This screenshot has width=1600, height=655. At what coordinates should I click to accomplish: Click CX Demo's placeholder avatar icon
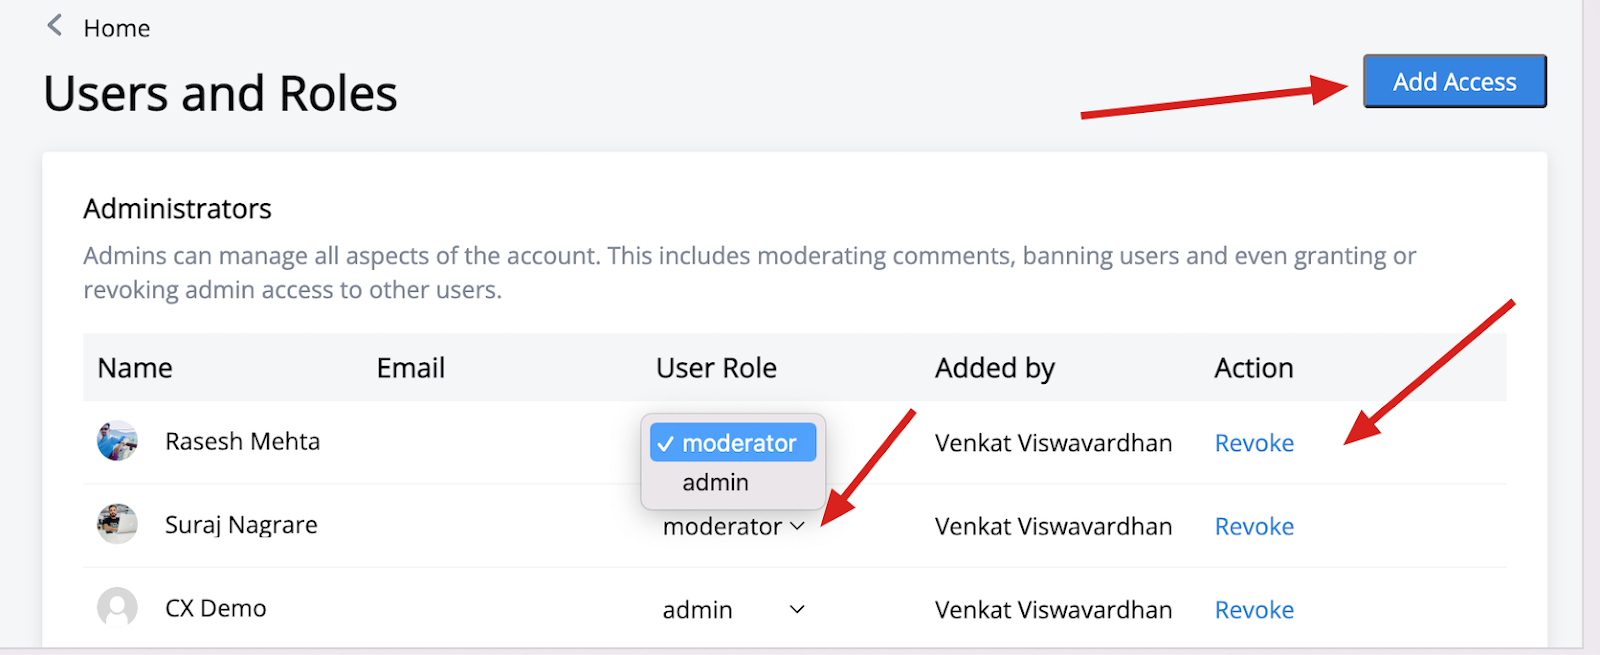(x=117, y=607)
